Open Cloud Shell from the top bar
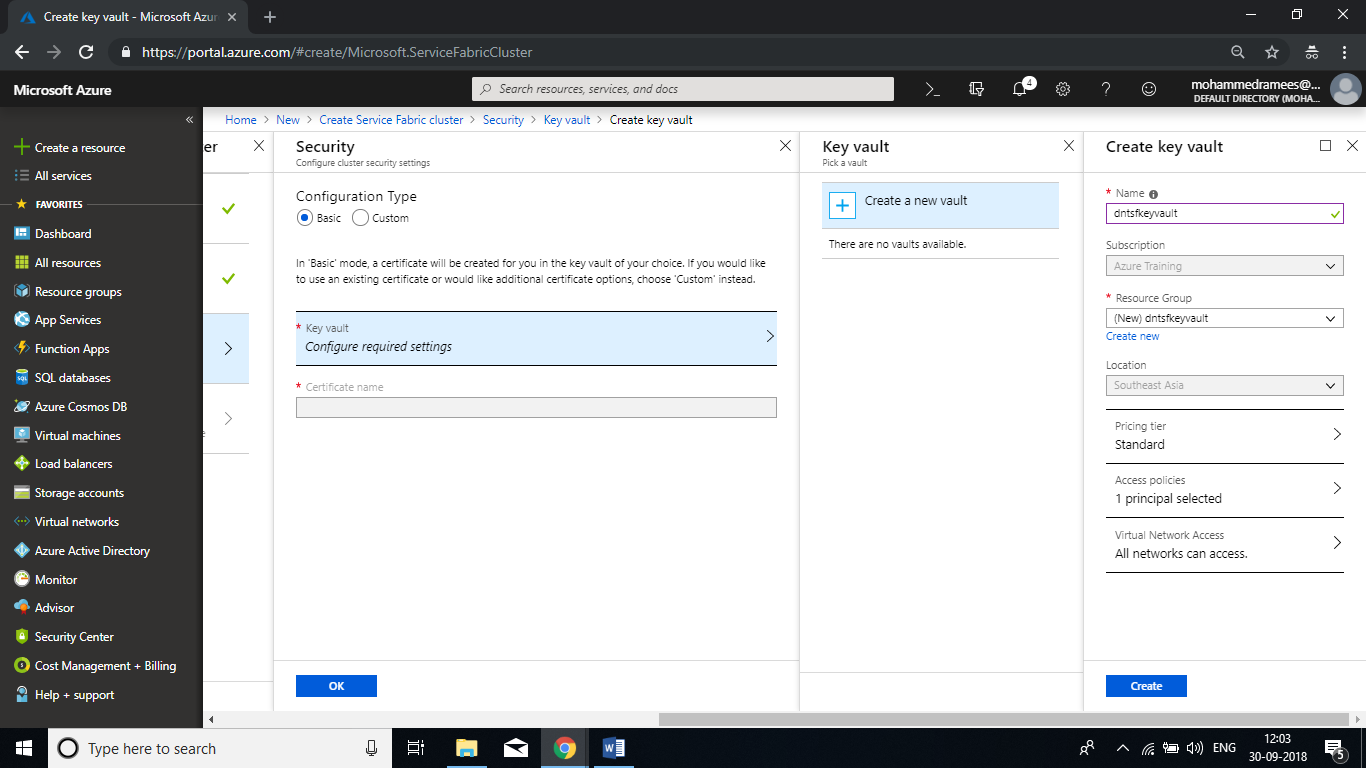The width and height of the screenshot is (1366, 768). pos(932,89)
